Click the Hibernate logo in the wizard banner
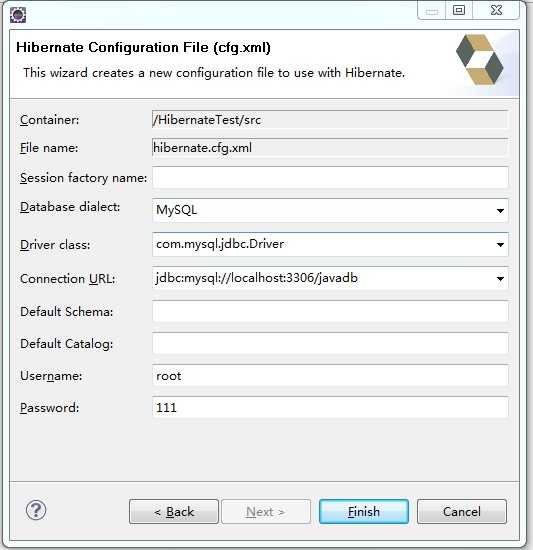The height and width of the screenshot is (550, 533). click(479, 60)
